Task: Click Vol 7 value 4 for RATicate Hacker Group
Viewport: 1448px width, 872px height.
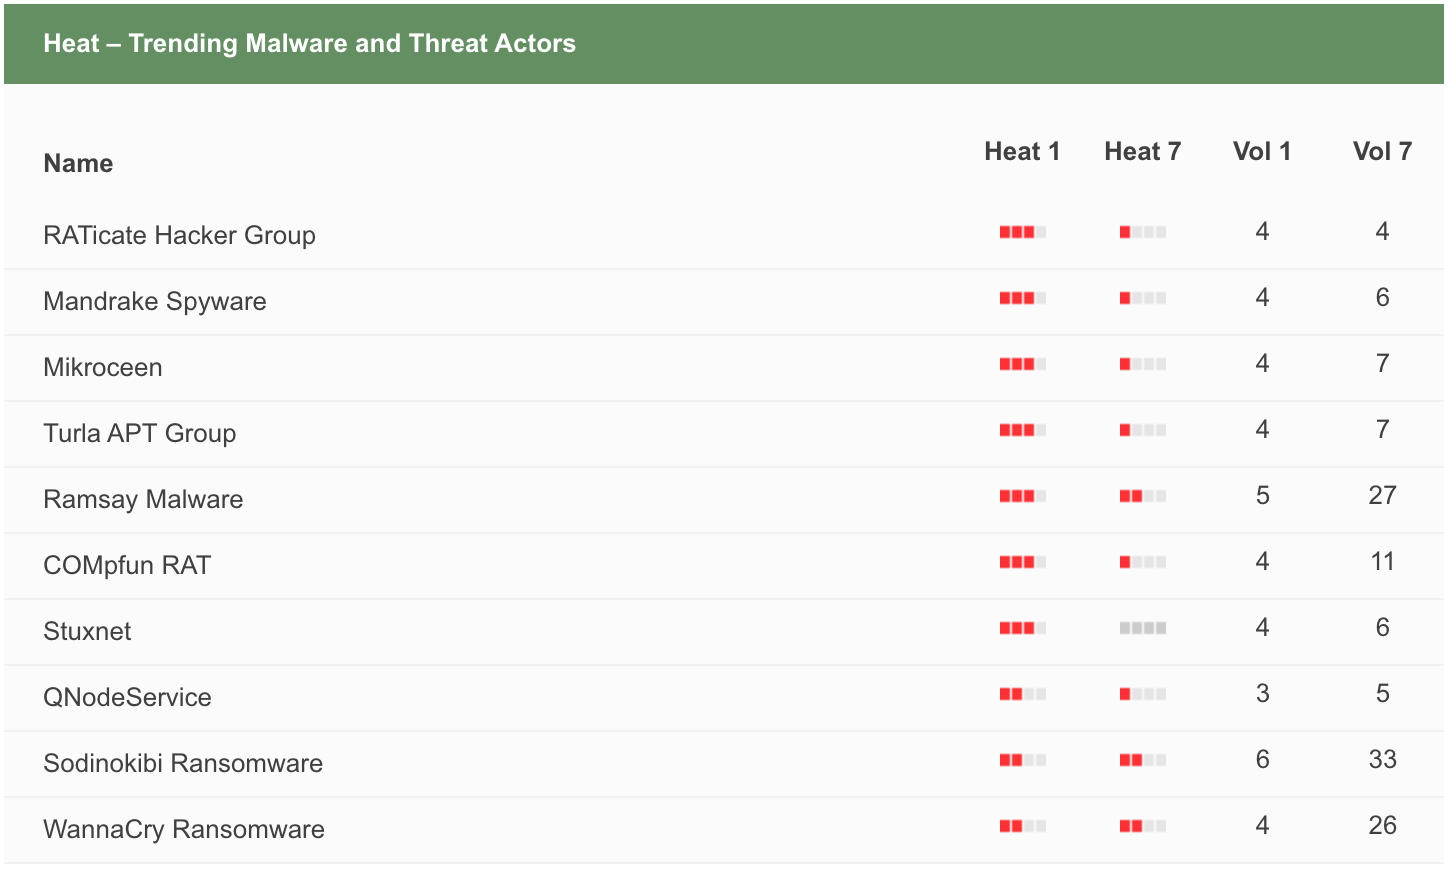Action: coord(1382,231)
